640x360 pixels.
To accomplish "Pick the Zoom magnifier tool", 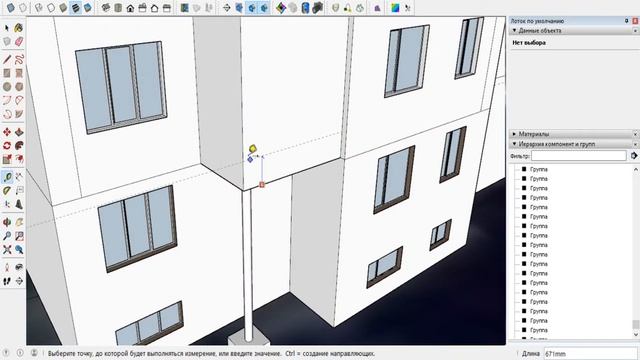I will coord(7,236).
